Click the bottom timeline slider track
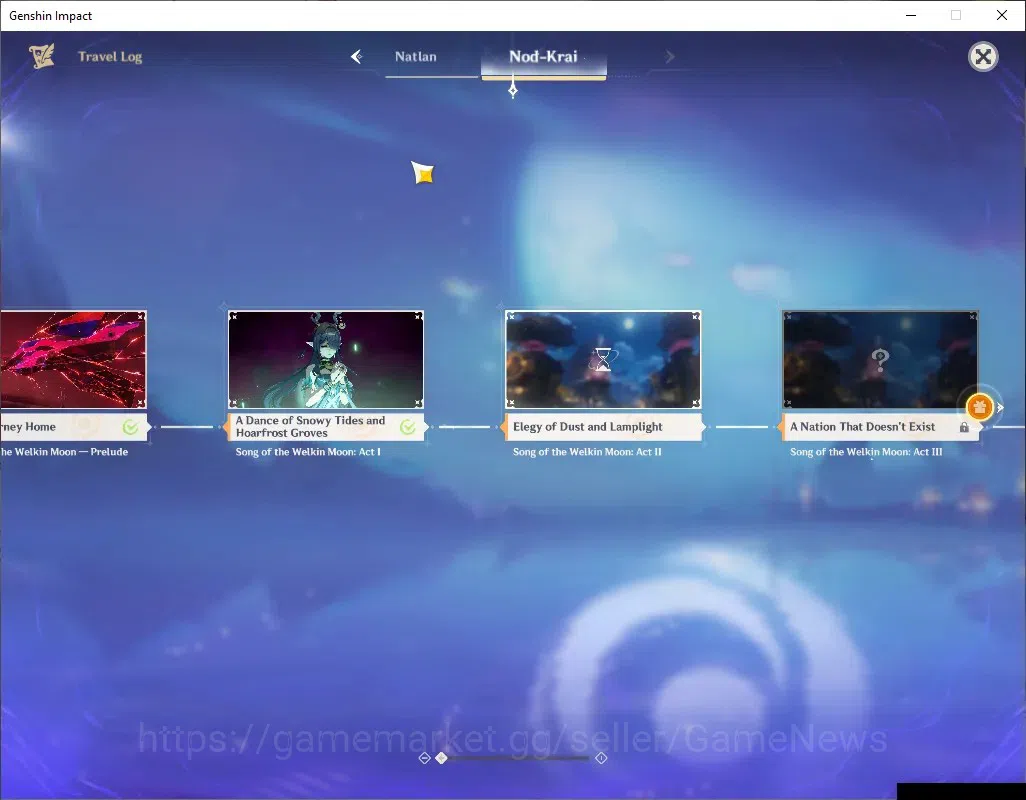 [515, 758]
